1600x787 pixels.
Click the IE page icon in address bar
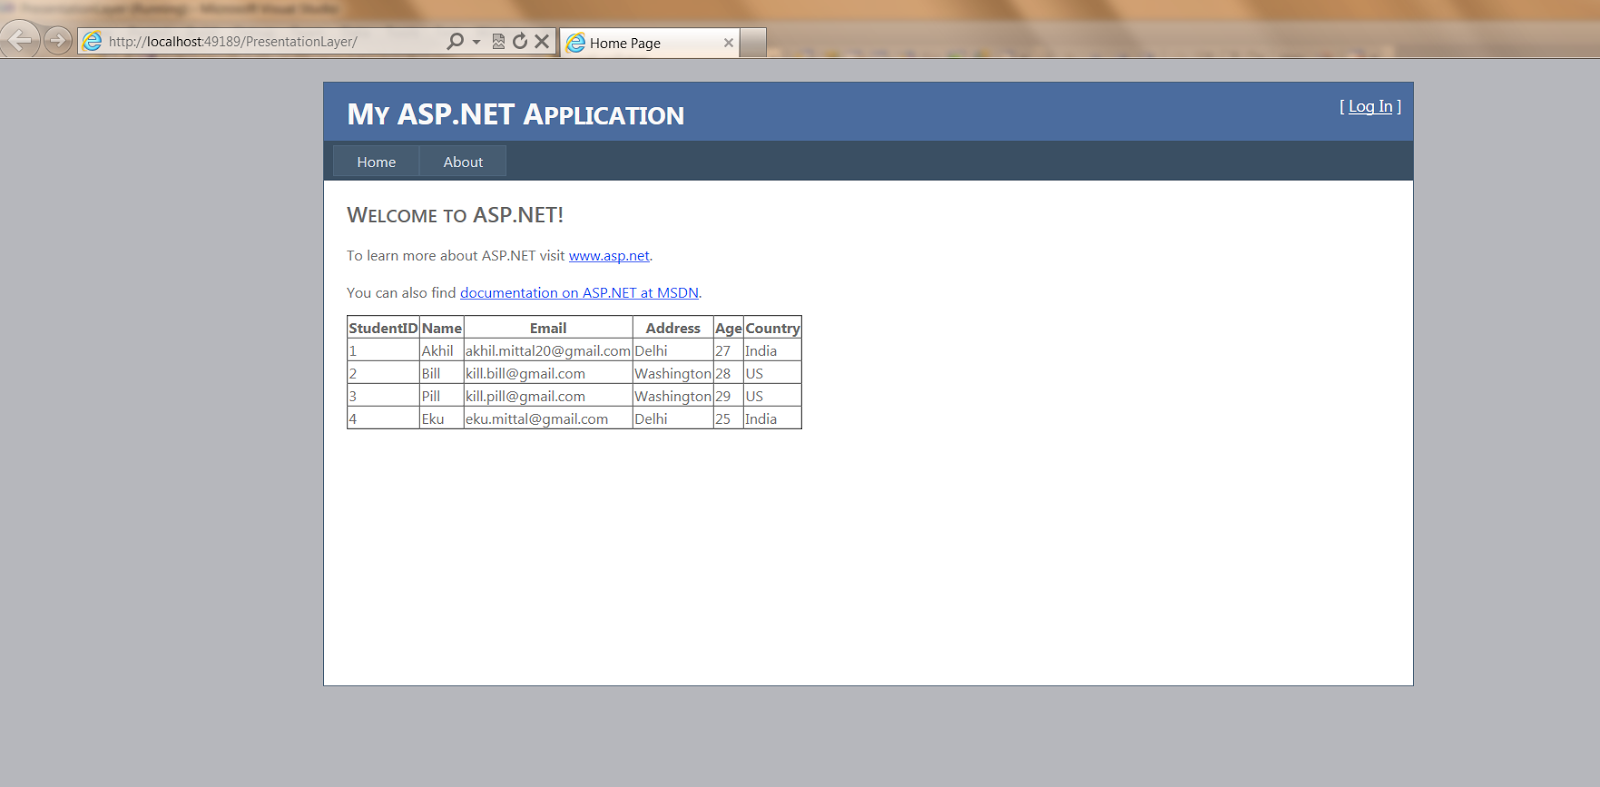[92, 41]
